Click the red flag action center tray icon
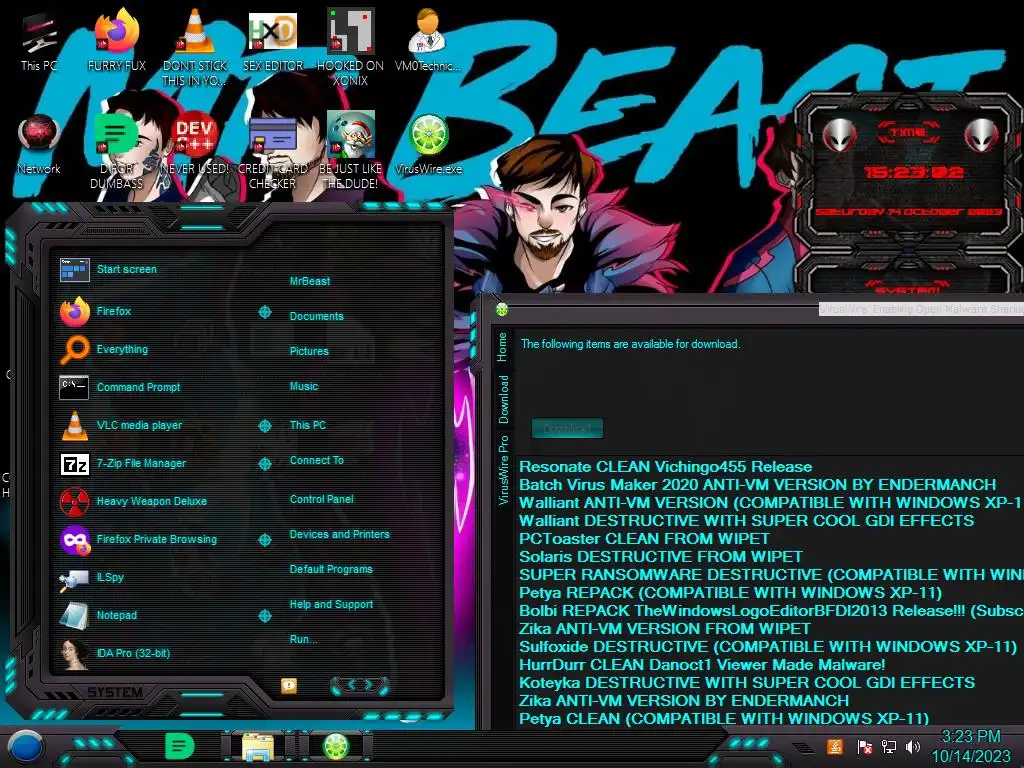The height and width of the screenshot is (768, 1024). coord(865,746)
